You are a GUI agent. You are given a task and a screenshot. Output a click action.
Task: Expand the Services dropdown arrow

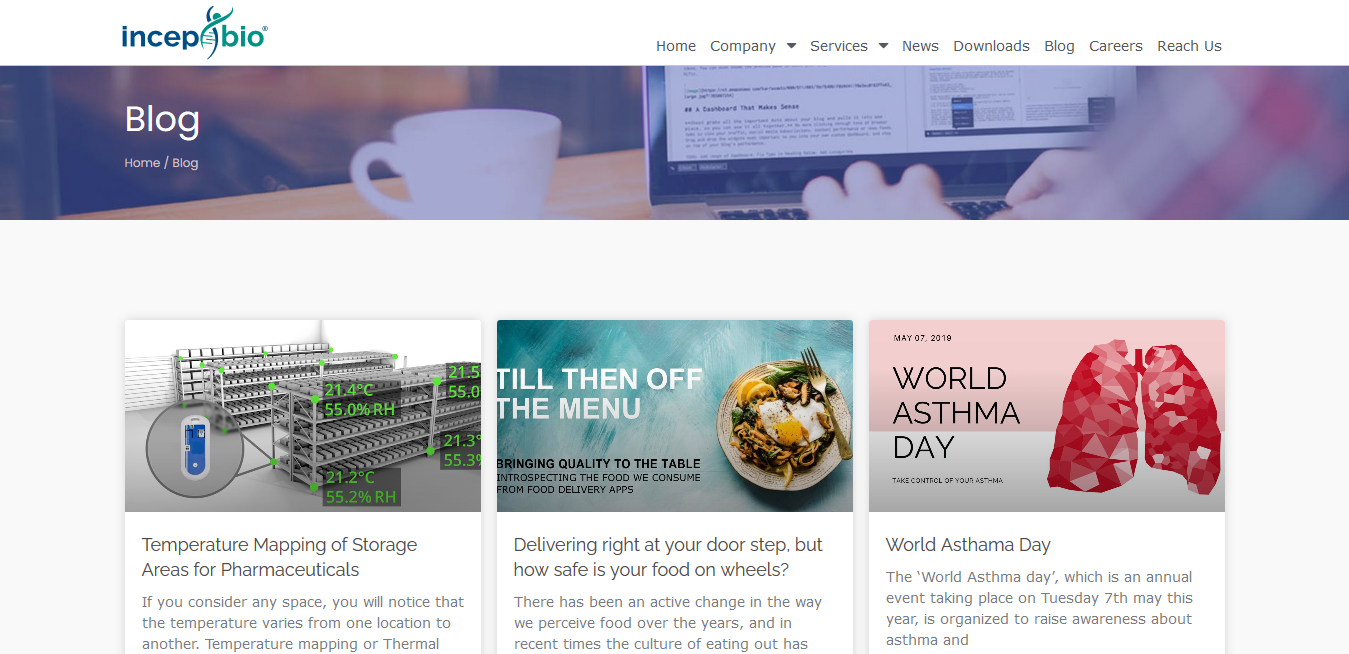click(x=883, y=46)
